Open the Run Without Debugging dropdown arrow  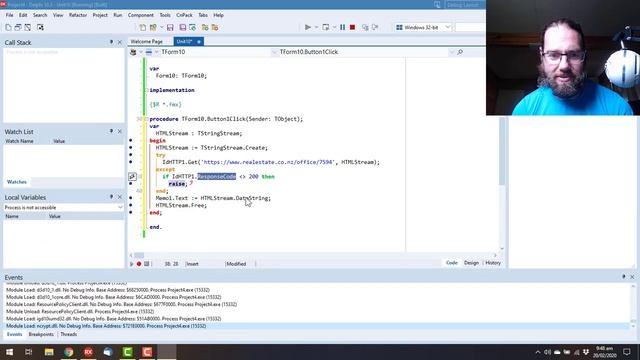point(334,27)
